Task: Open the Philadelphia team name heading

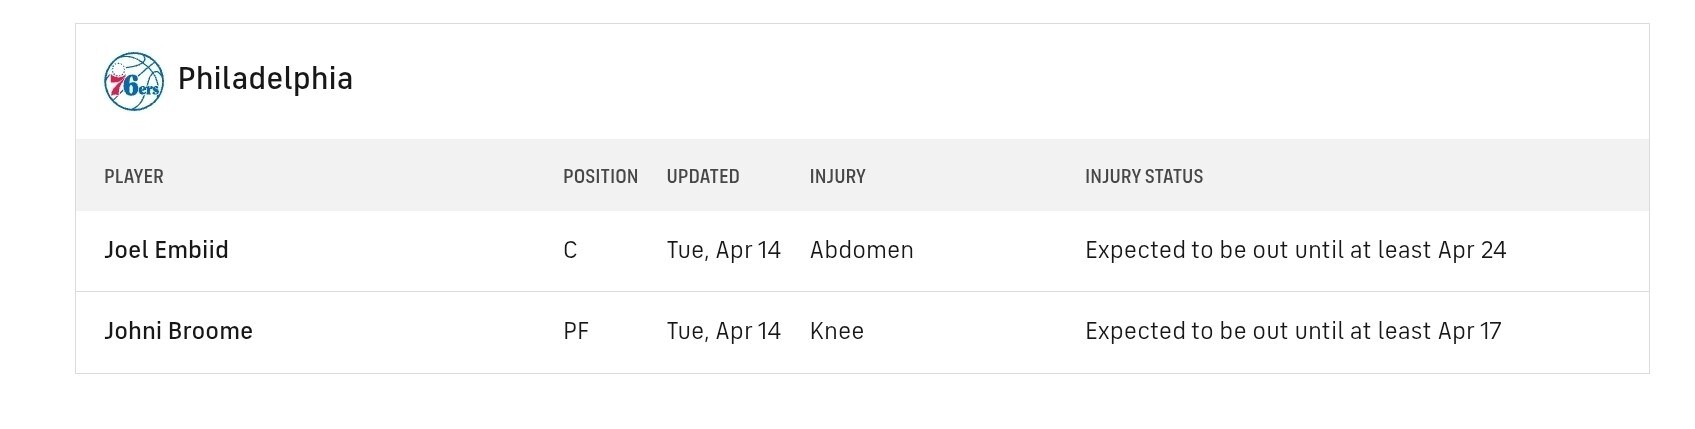Action: 265,79
